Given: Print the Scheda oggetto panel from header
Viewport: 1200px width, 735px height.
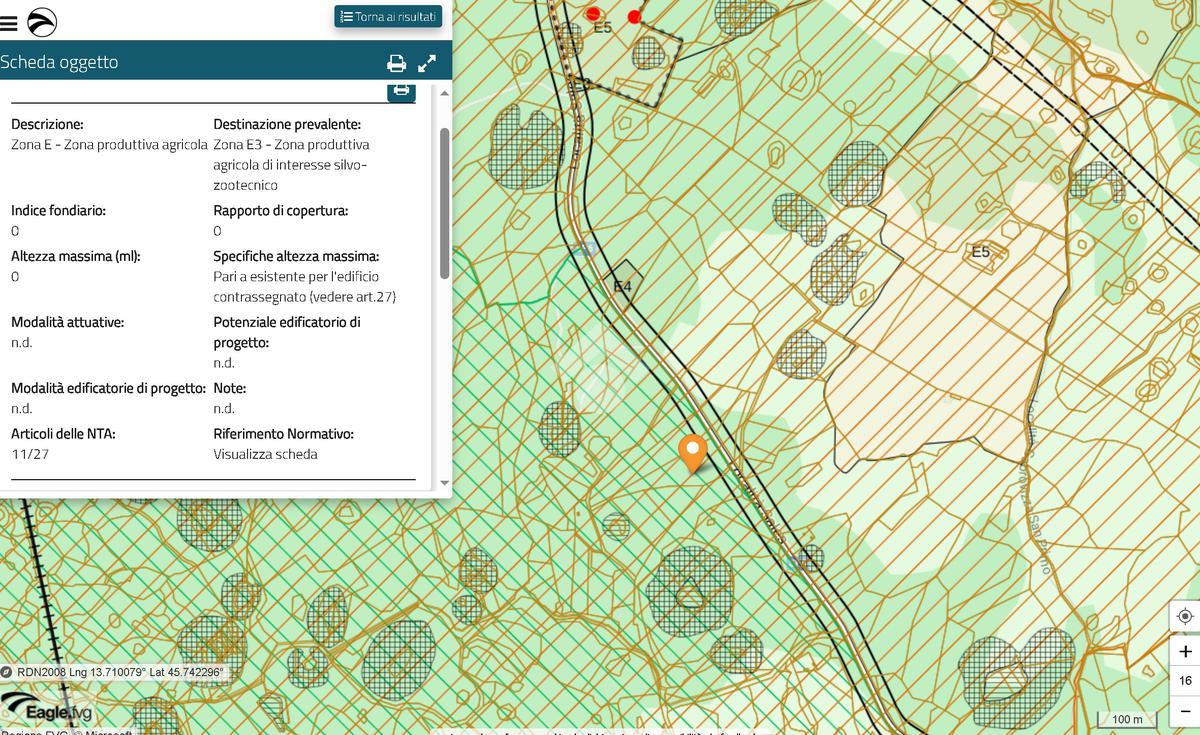Looking at the screenshot, I should (x=396, y=63).
